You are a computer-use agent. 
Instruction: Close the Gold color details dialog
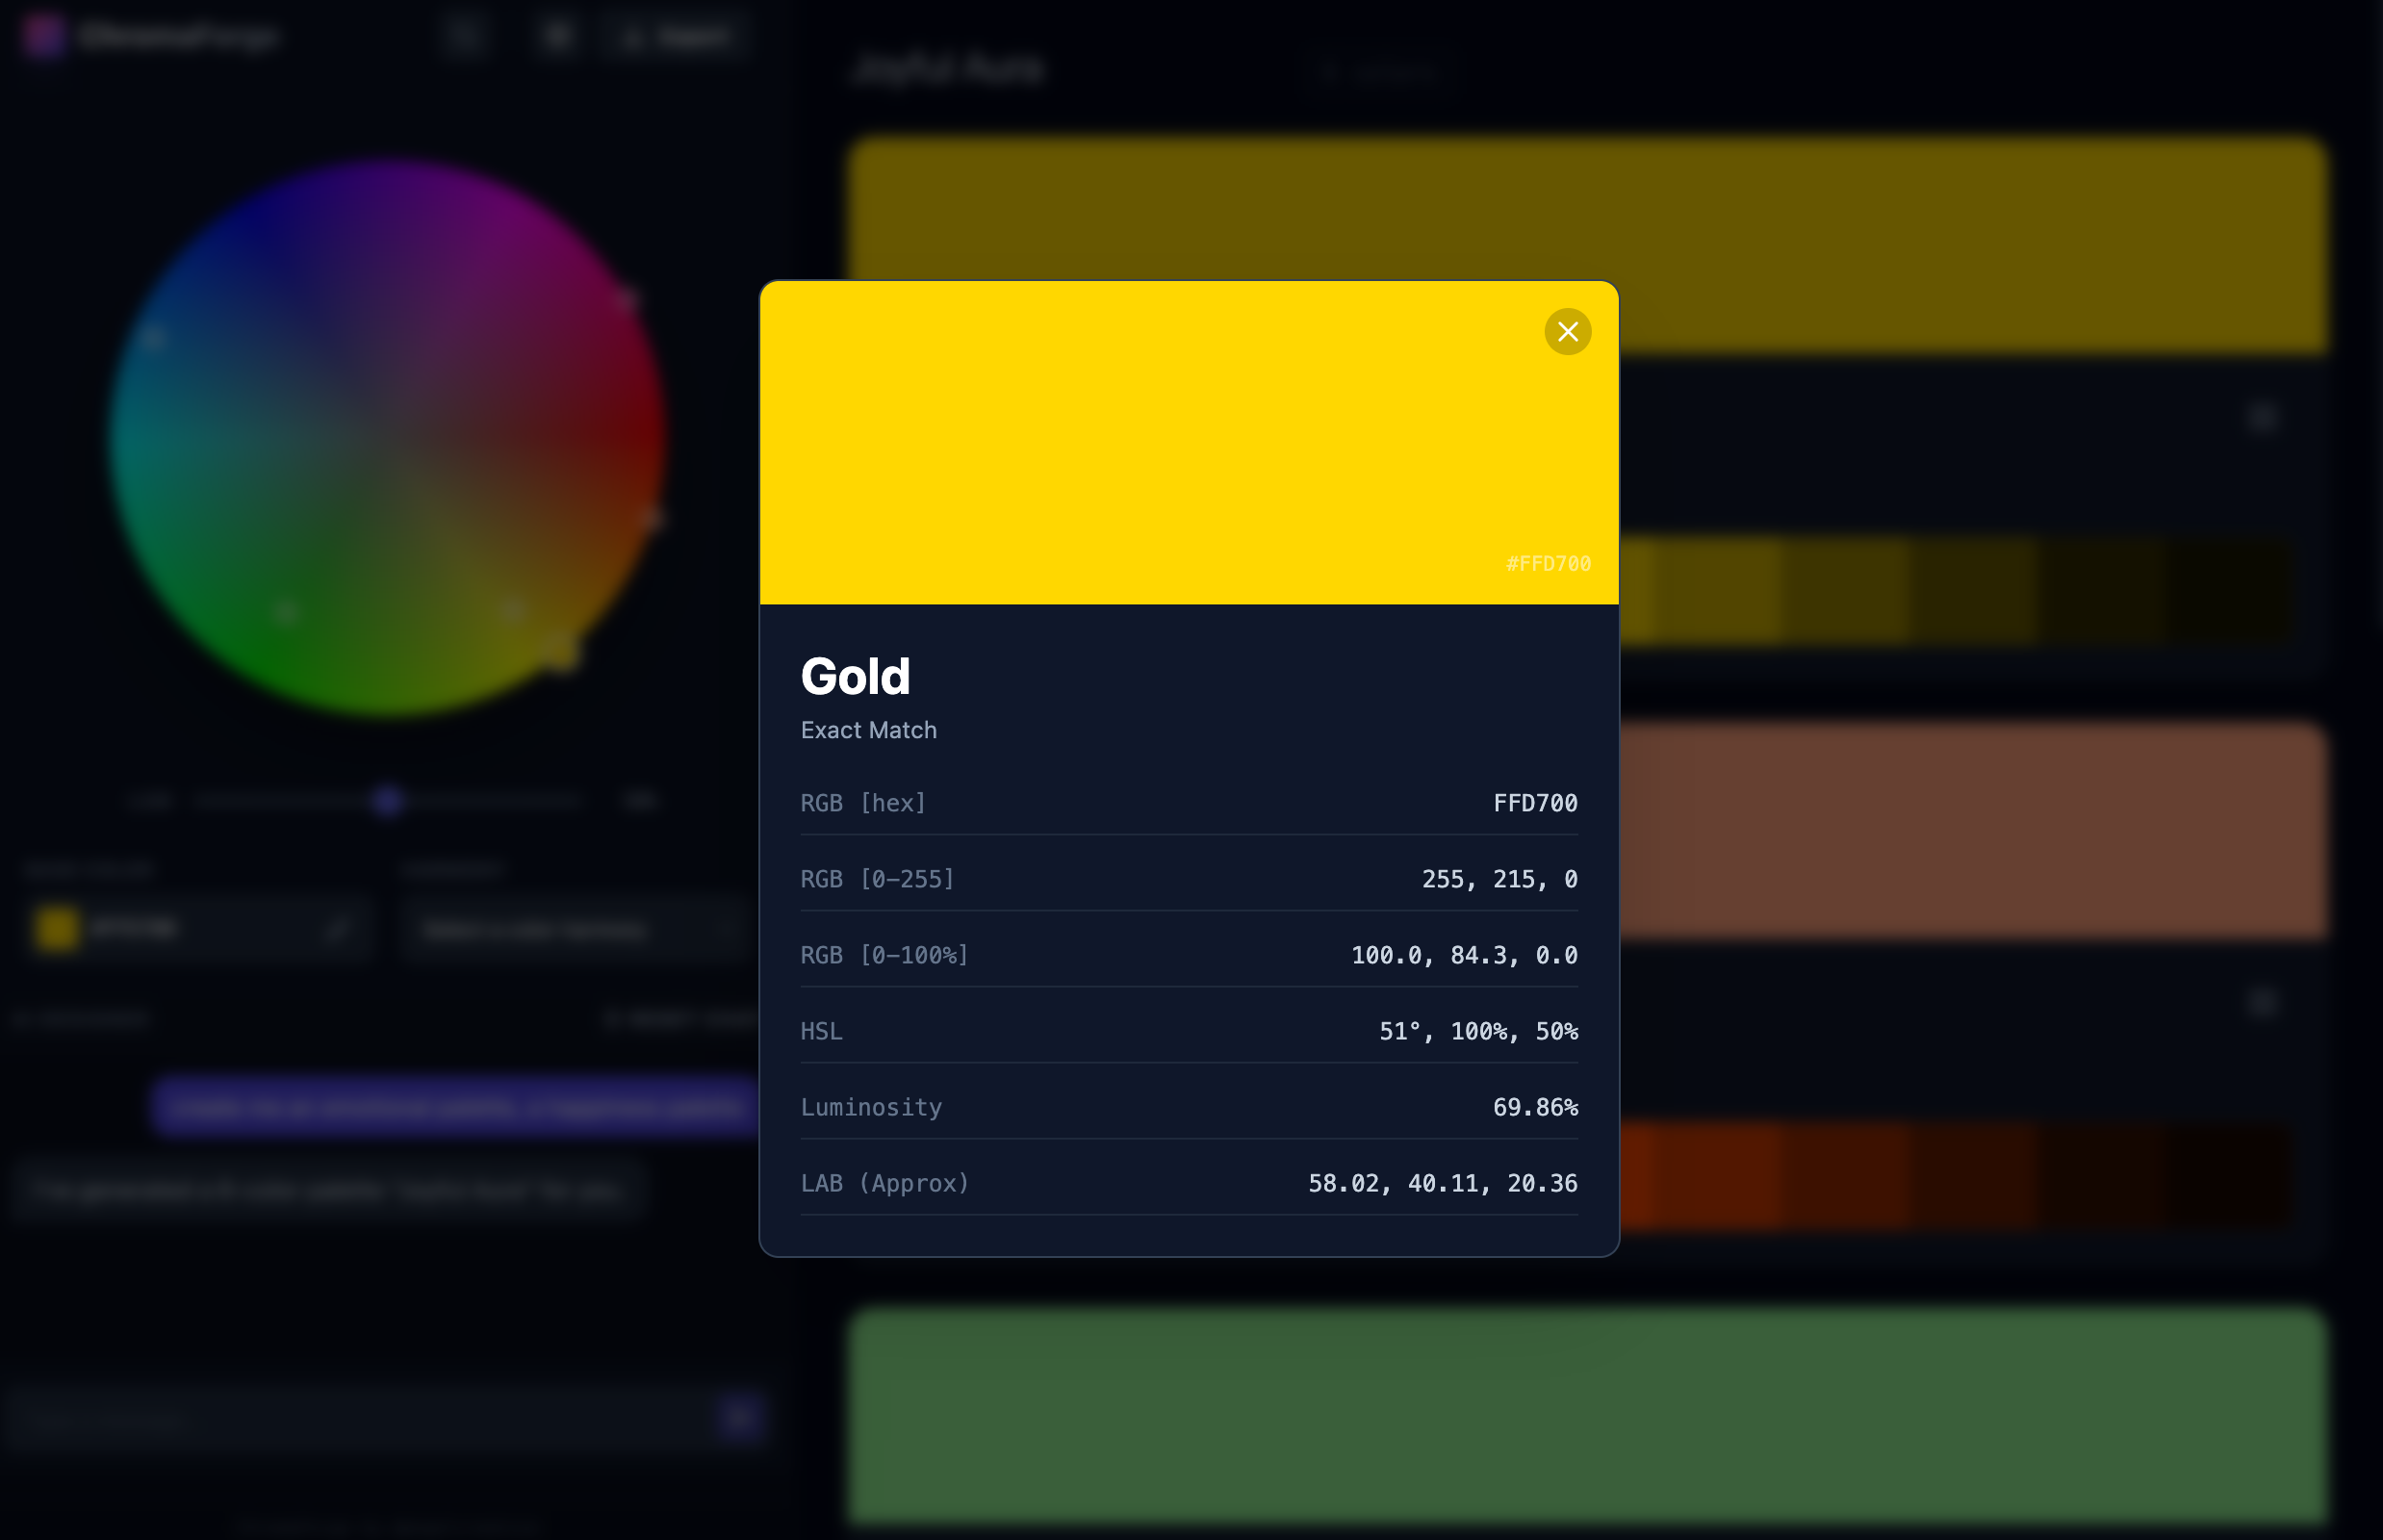(1567, 332)
